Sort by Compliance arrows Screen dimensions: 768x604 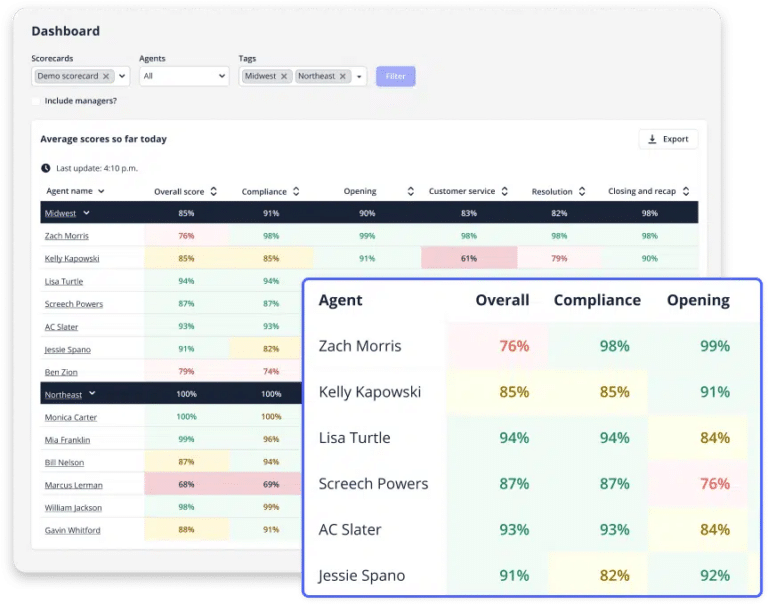pos(296,192)
